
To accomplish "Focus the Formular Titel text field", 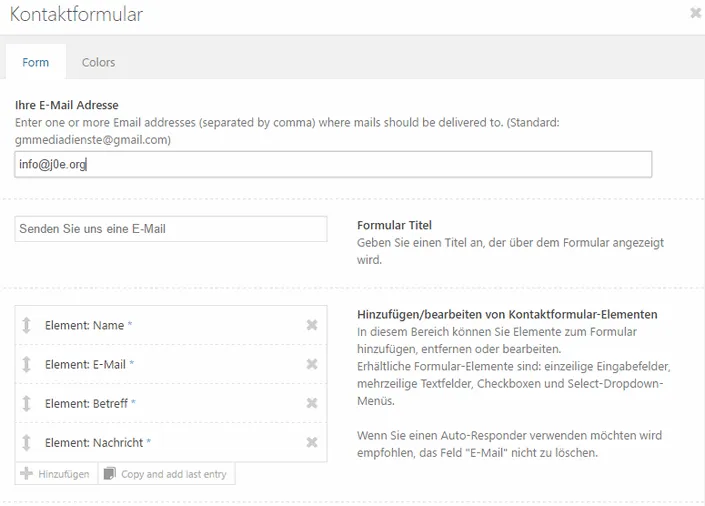I will click(171, 228).
